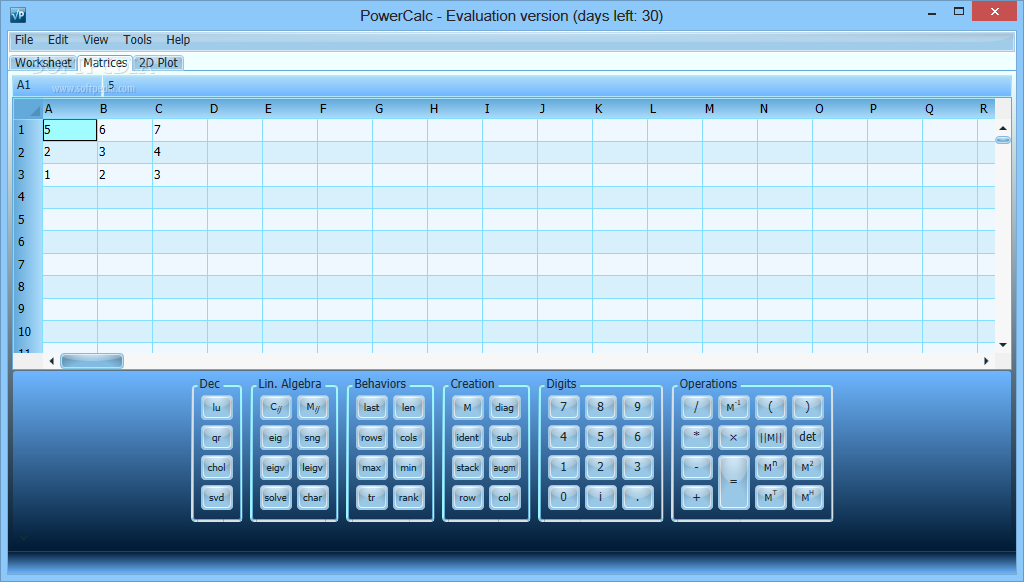The width and height of the screenshot is (1024, 582).
Task: Click the matrix inverse M⁻¹ button
Action: (733, 408)
